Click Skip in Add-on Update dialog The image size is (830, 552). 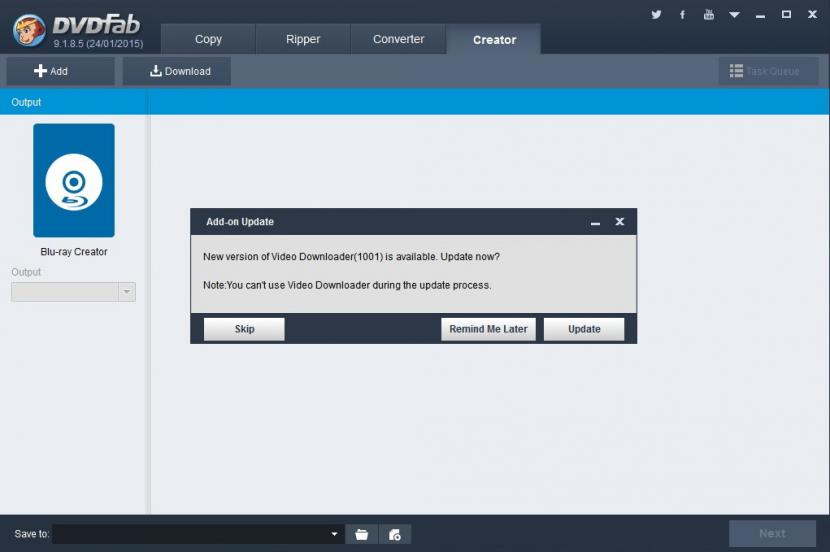pos(244,329)
